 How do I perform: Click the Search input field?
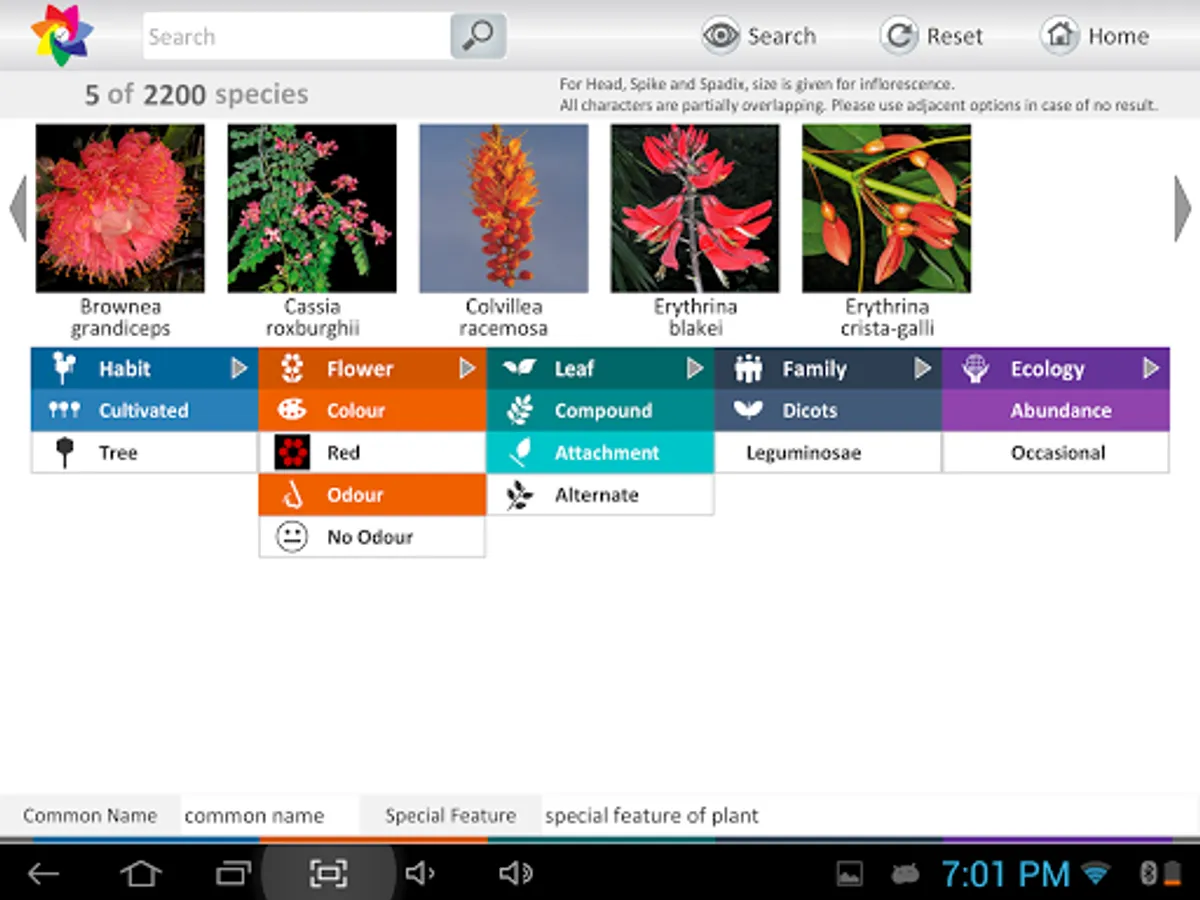297,36
